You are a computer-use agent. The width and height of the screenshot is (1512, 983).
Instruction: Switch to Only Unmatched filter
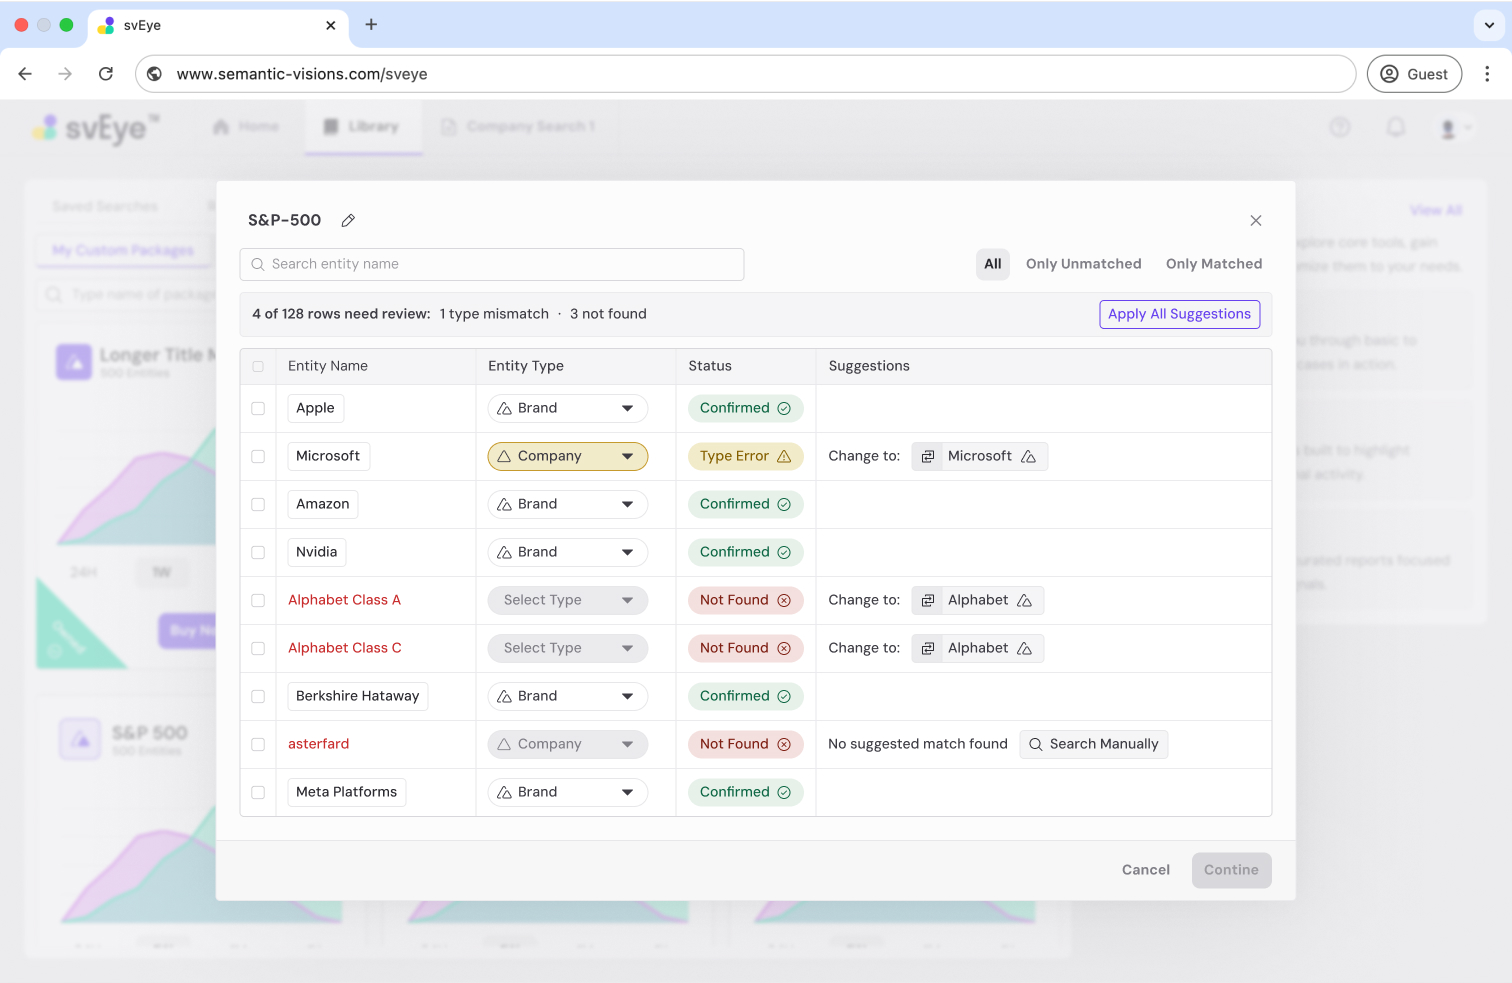[1083, 264]
